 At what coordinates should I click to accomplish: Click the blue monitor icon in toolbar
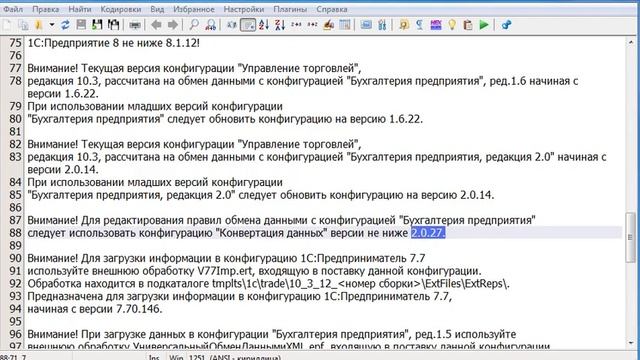(366, 25)
